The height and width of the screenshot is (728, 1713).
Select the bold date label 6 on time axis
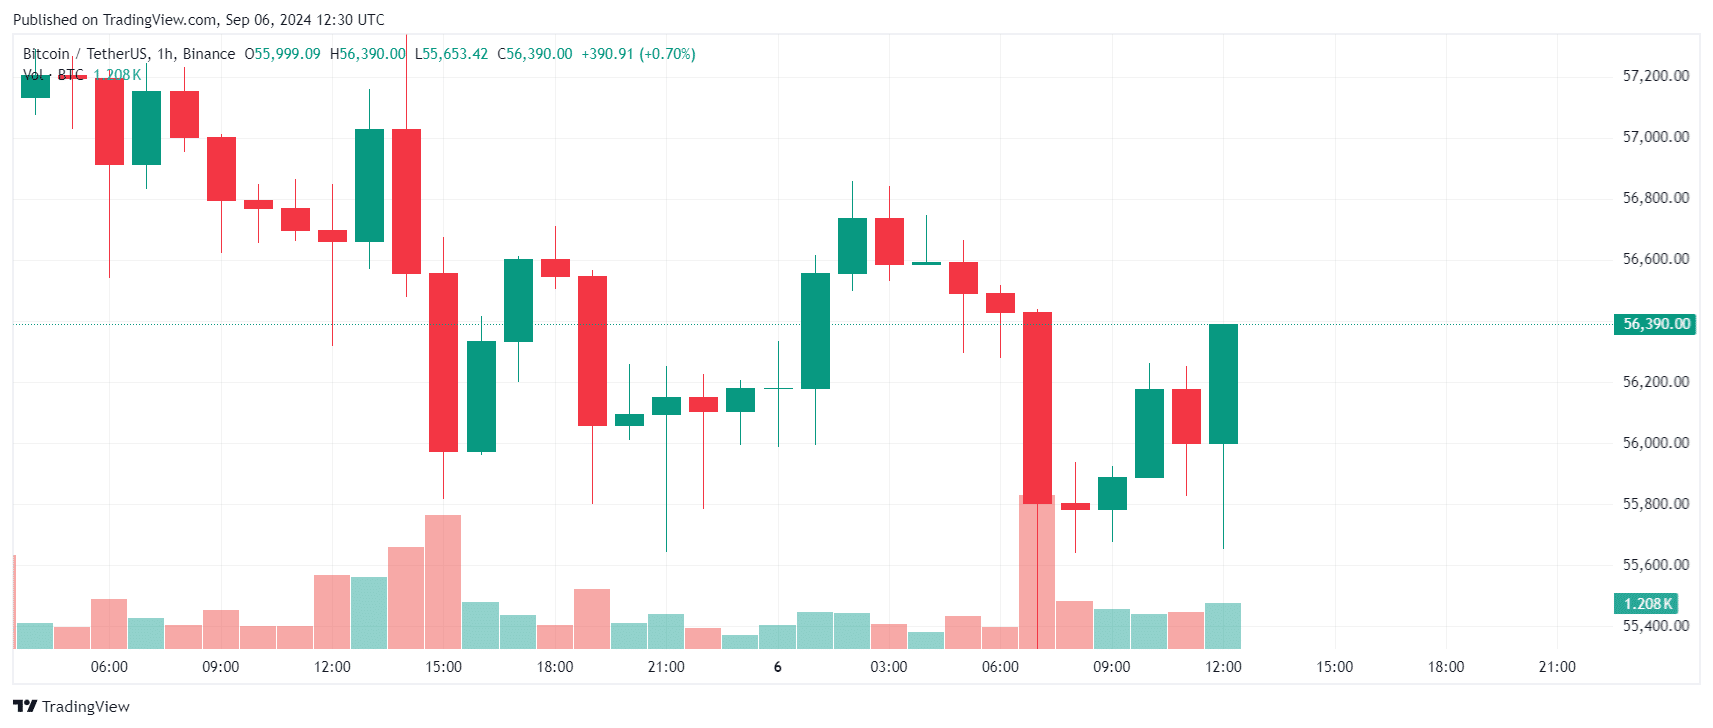point(778,667)
